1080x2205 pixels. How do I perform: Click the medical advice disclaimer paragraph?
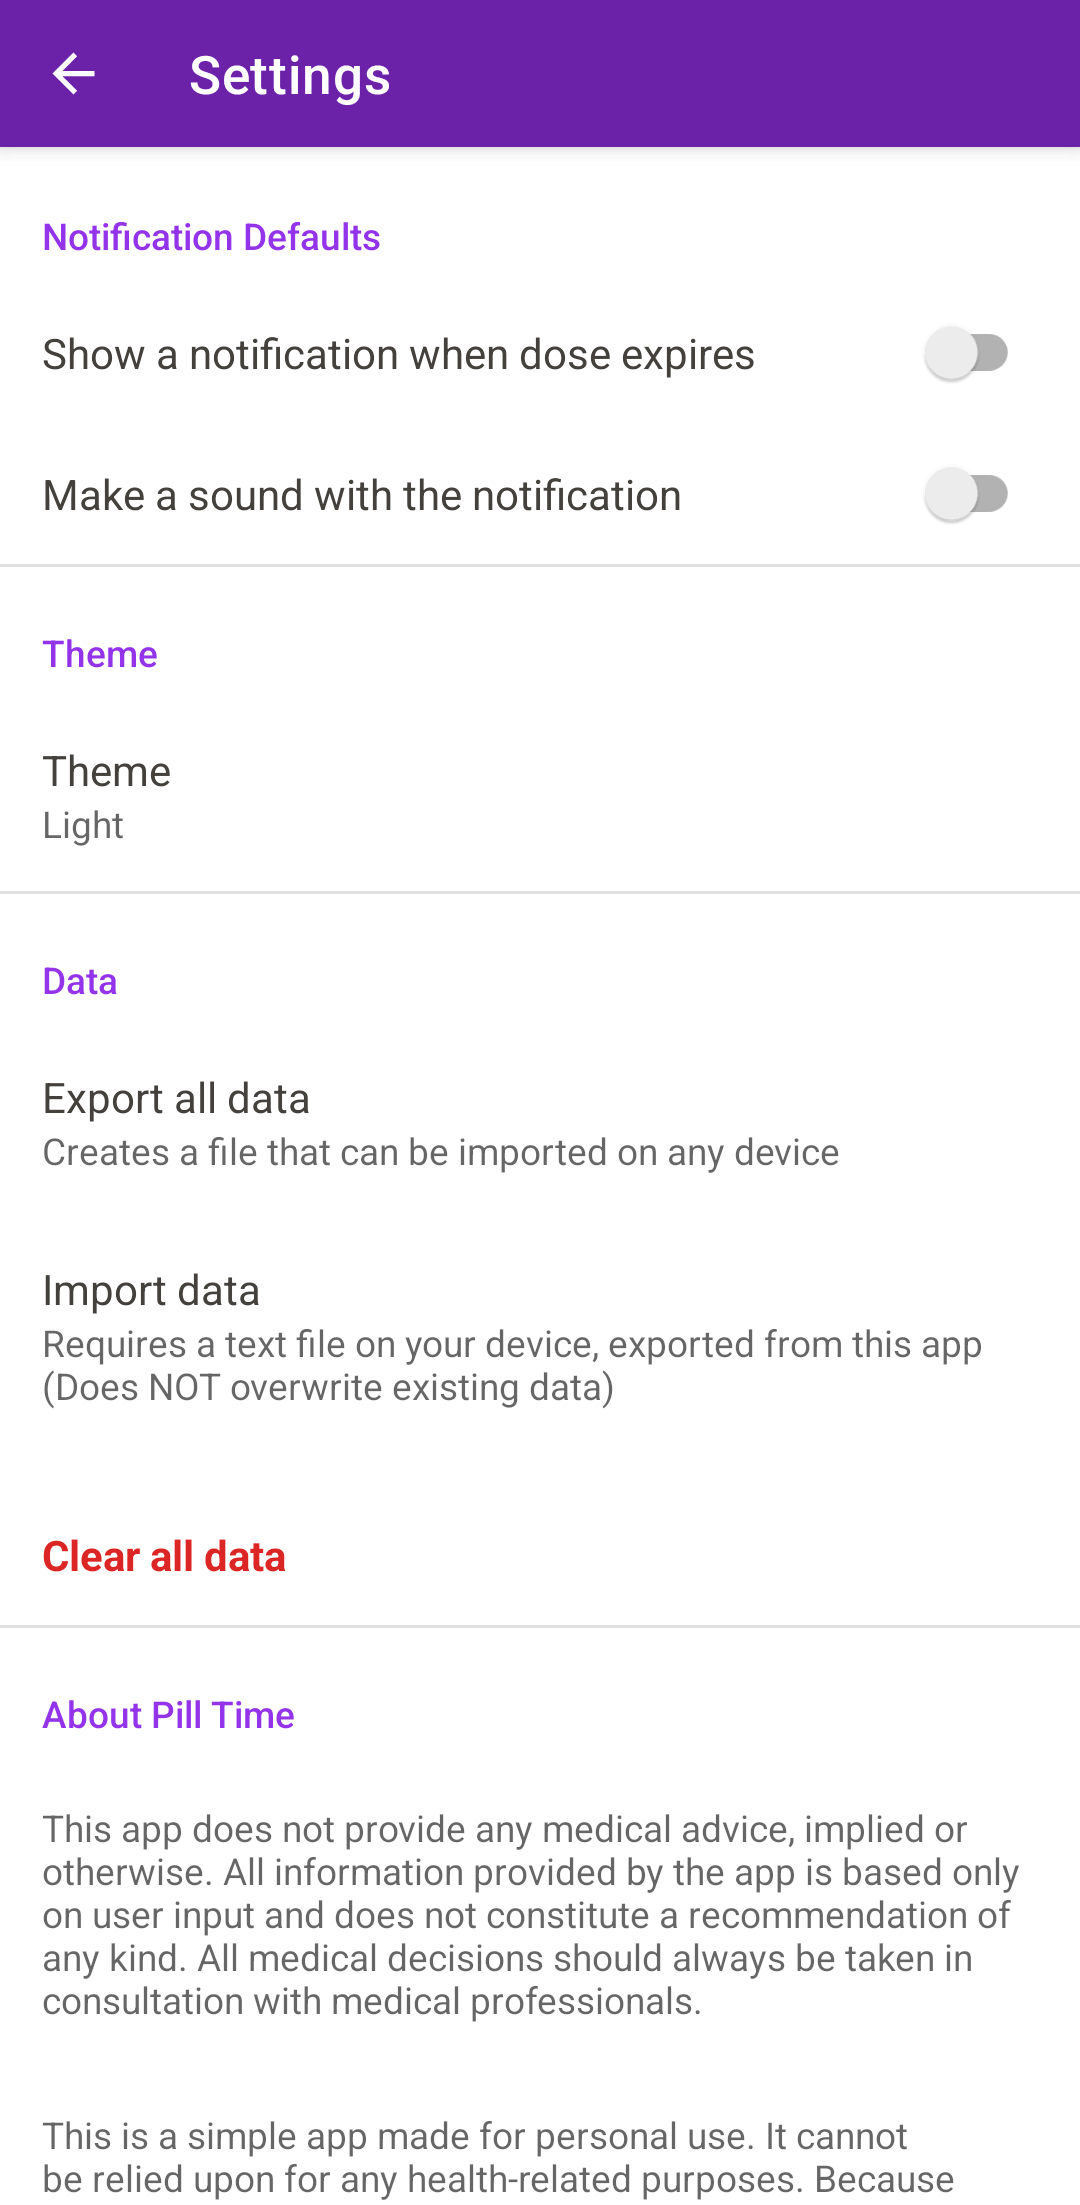pos(530,1915)
